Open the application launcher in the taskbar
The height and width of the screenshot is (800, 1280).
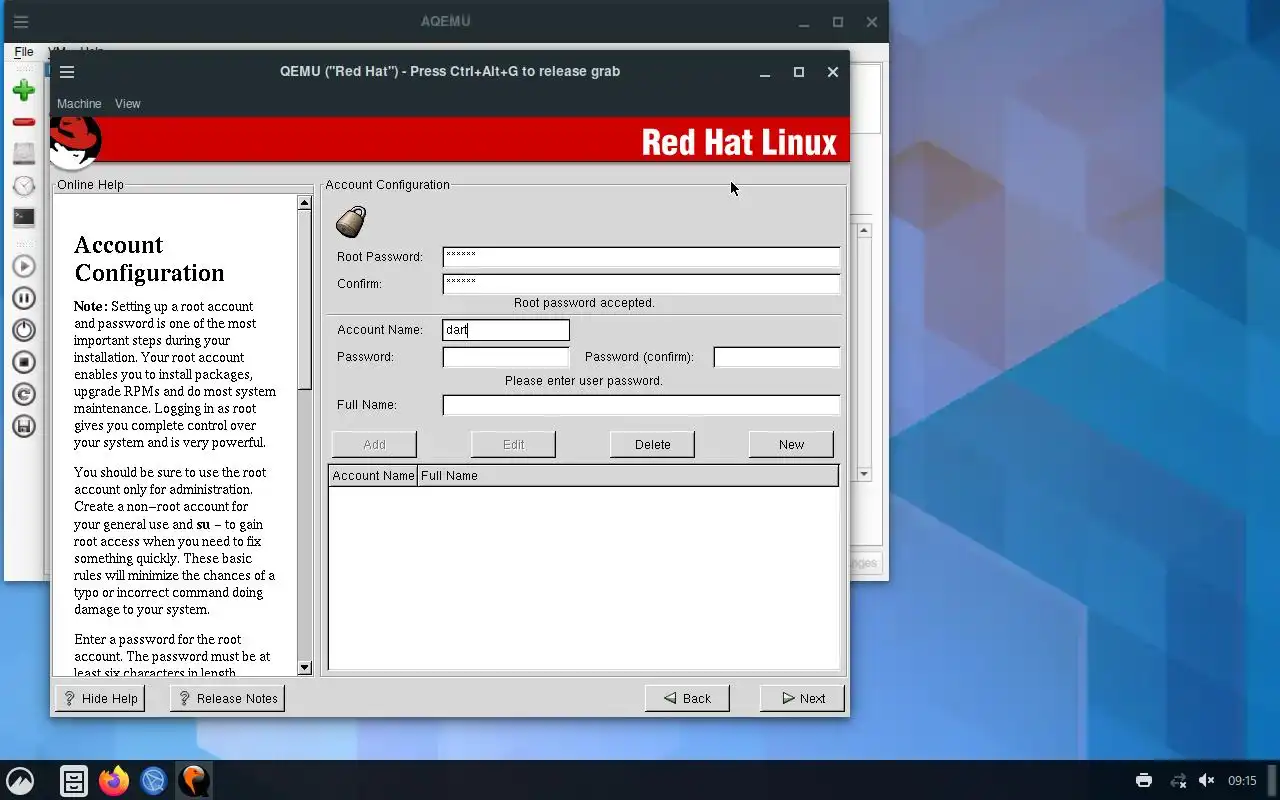click(x=20, y=781)
